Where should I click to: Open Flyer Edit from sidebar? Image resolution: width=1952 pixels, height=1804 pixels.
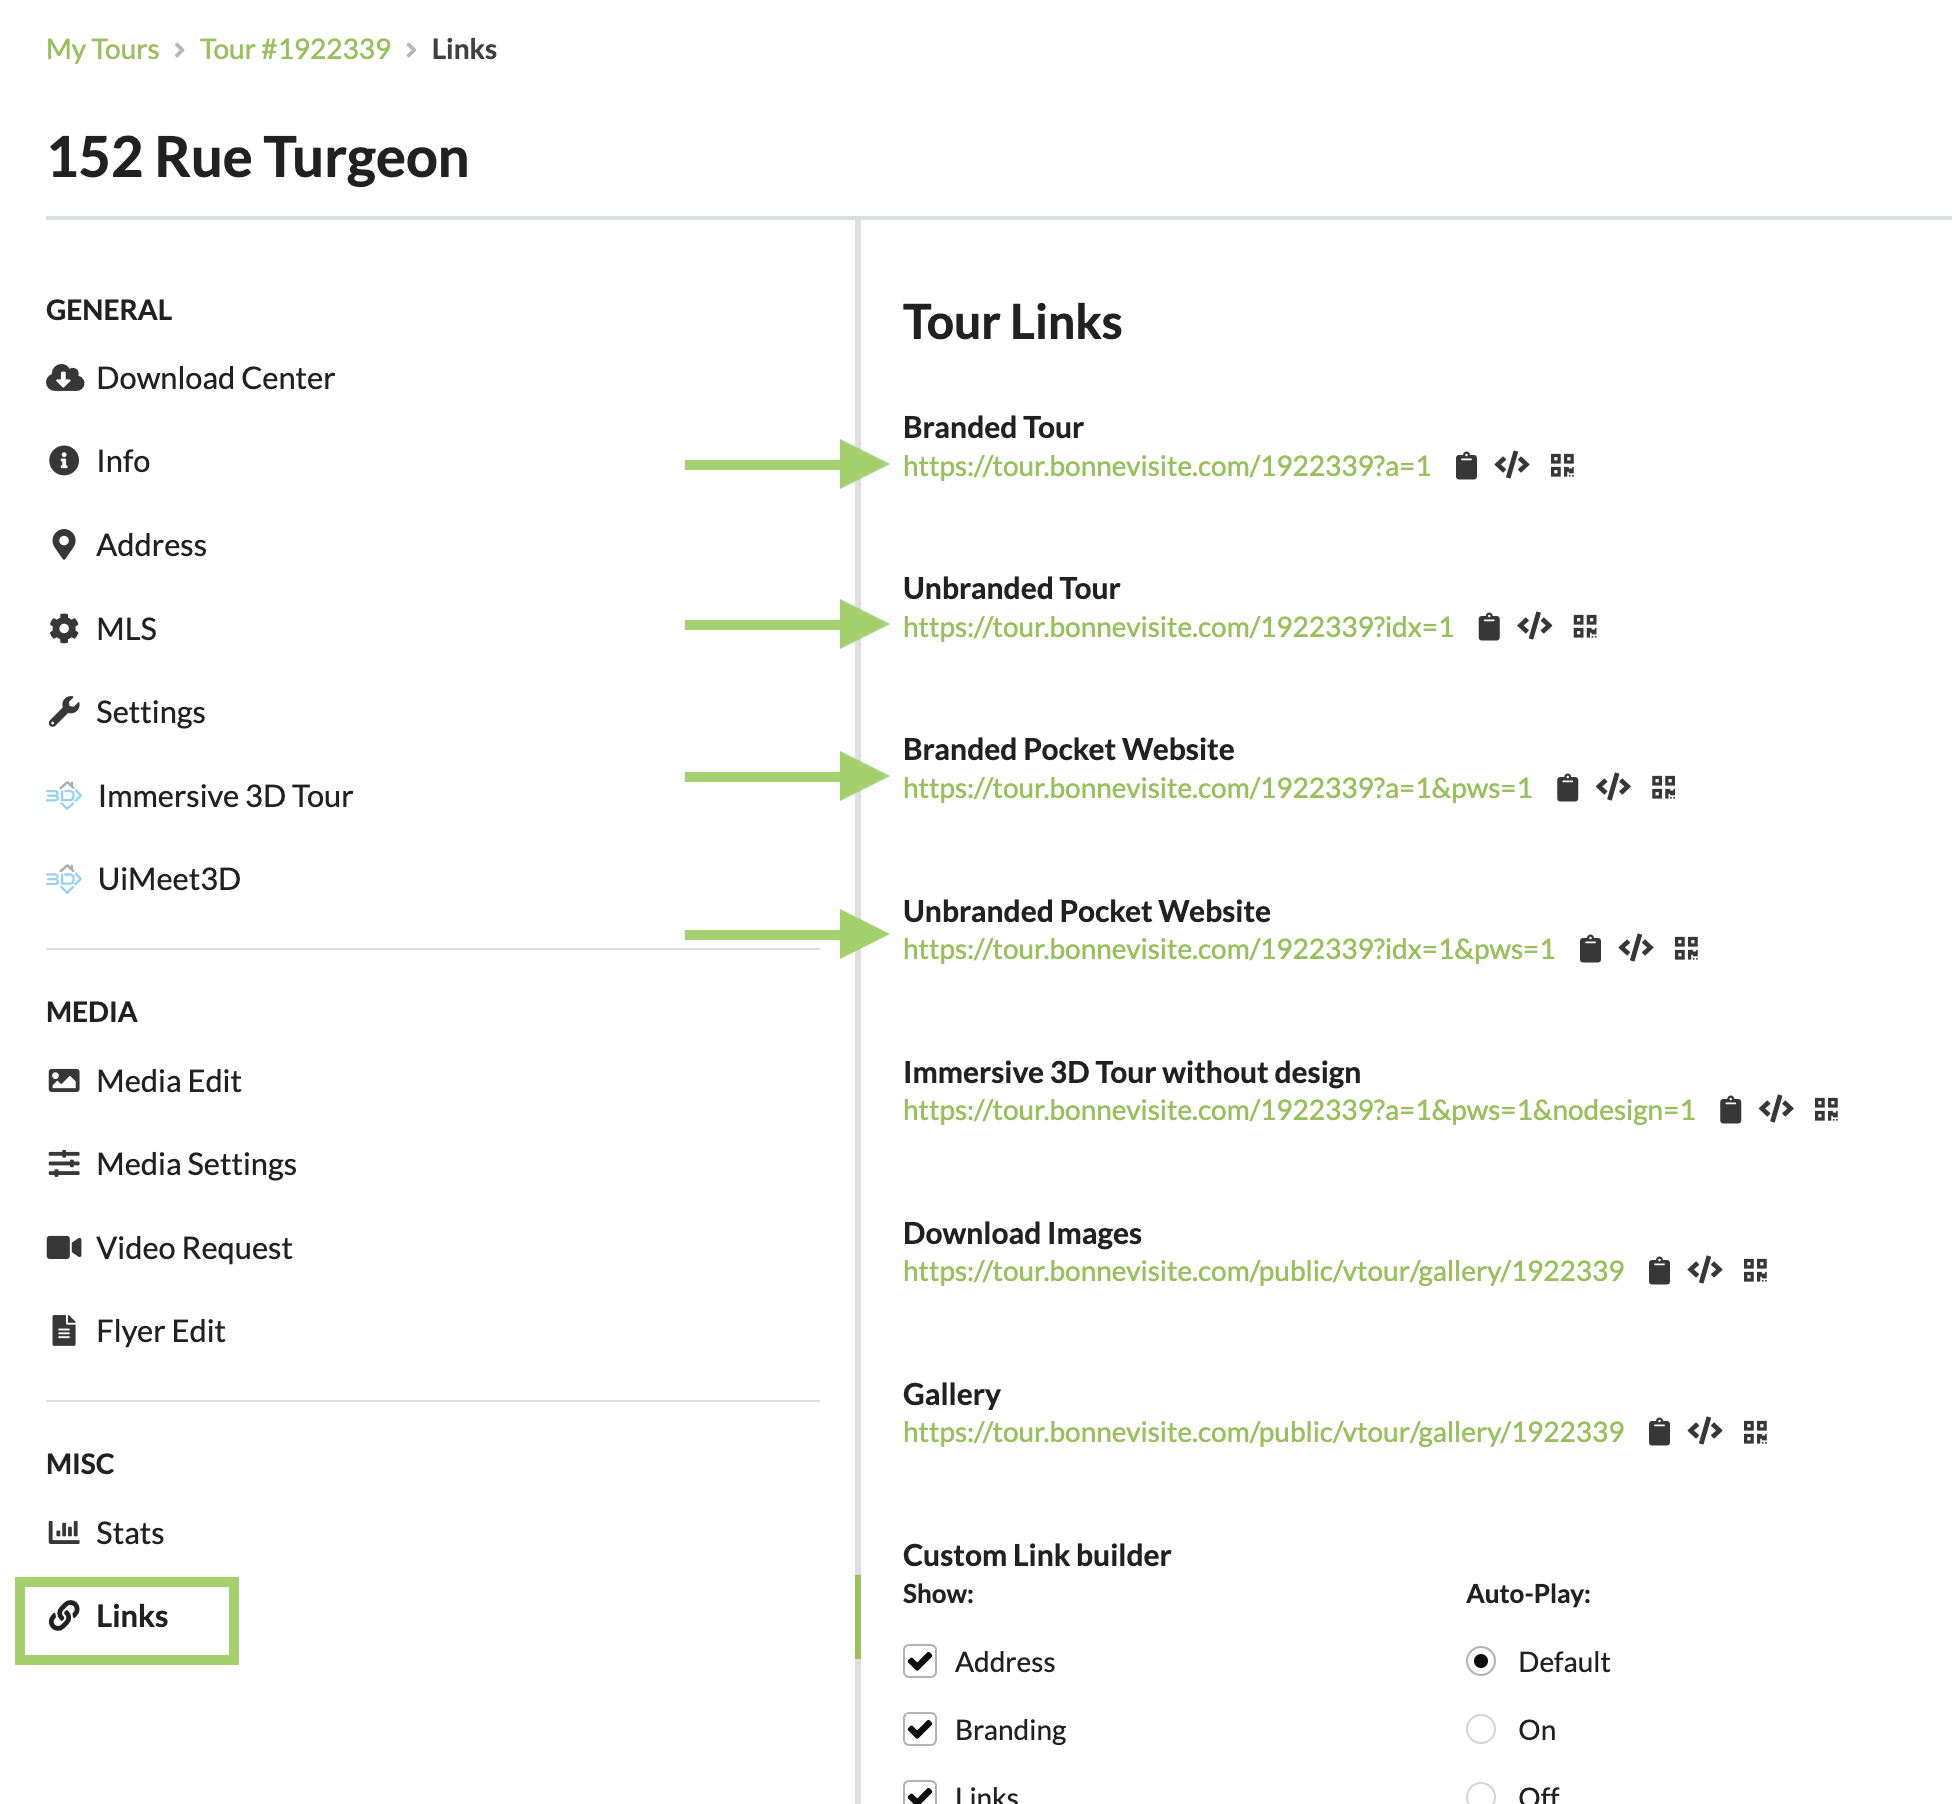pos(160,1331)
